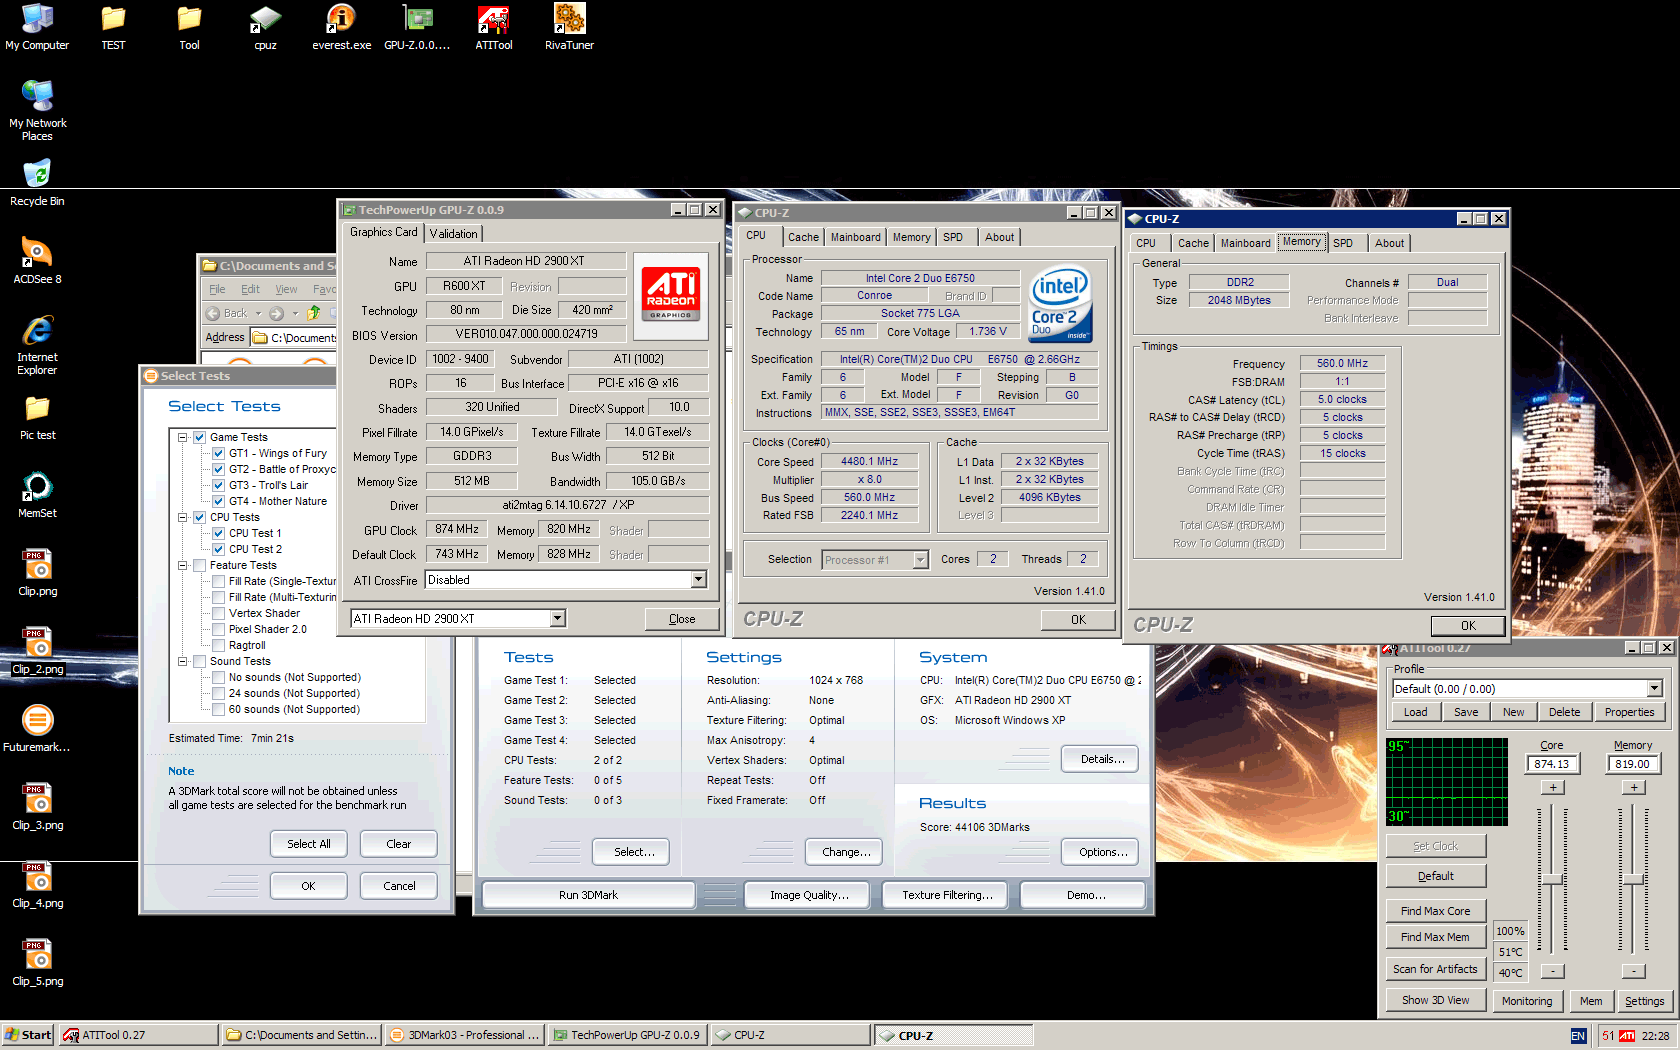The width and height of the screenshot is (1680, 1050).
Task: Toggle GT1 - Wings of Fury checkbox
Action: point(219,453)
